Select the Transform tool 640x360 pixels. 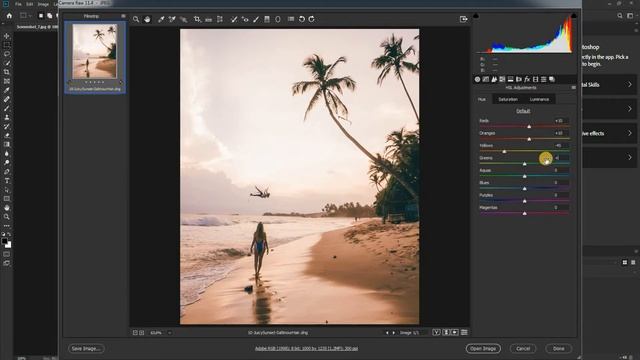coord(220,19)
